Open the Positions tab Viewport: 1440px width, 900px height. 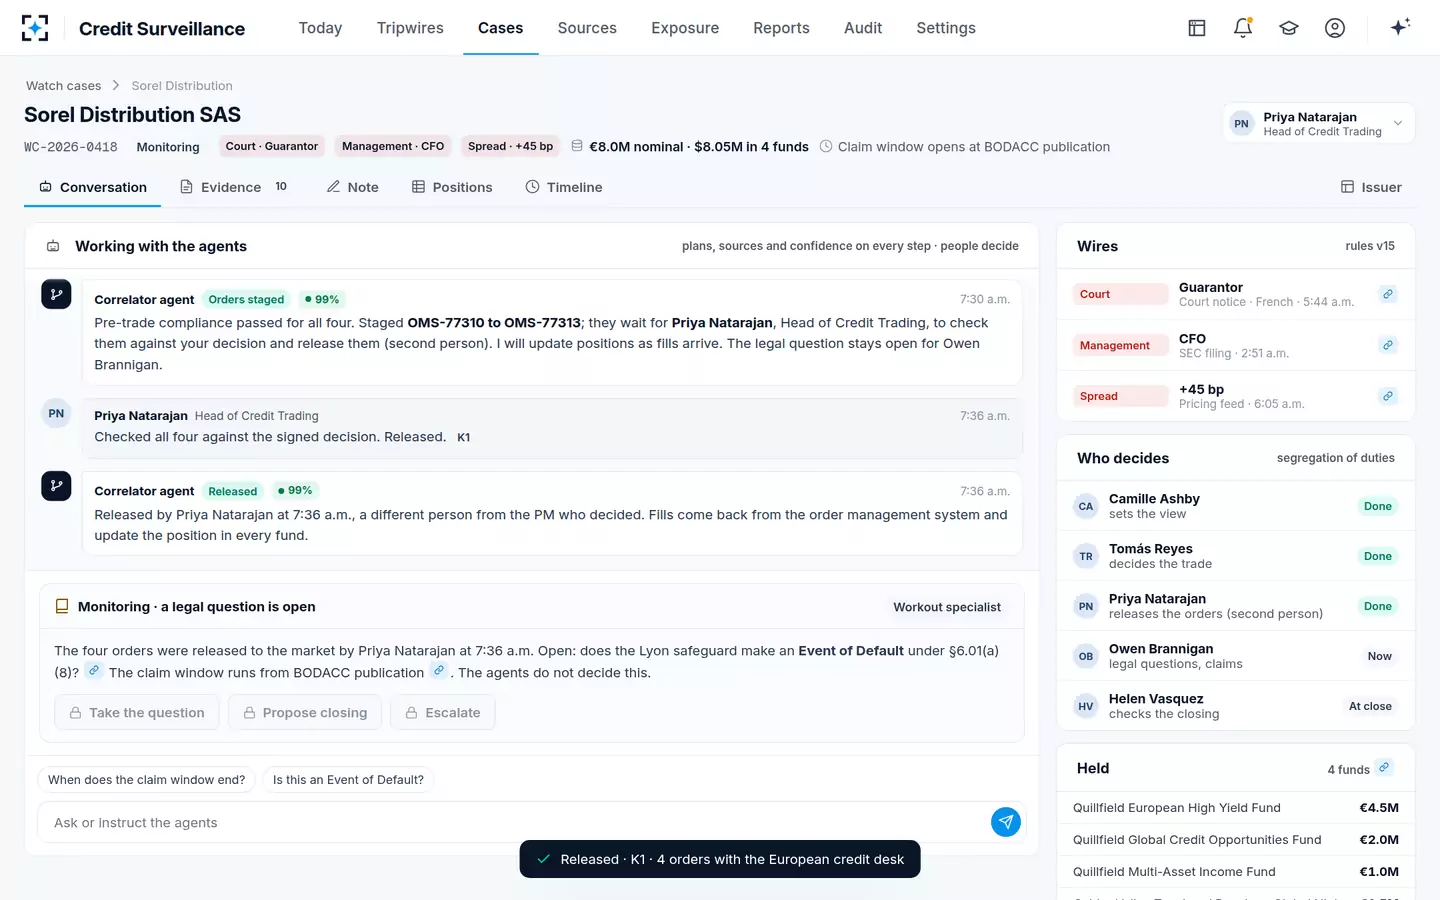click(x=452, y=187)
